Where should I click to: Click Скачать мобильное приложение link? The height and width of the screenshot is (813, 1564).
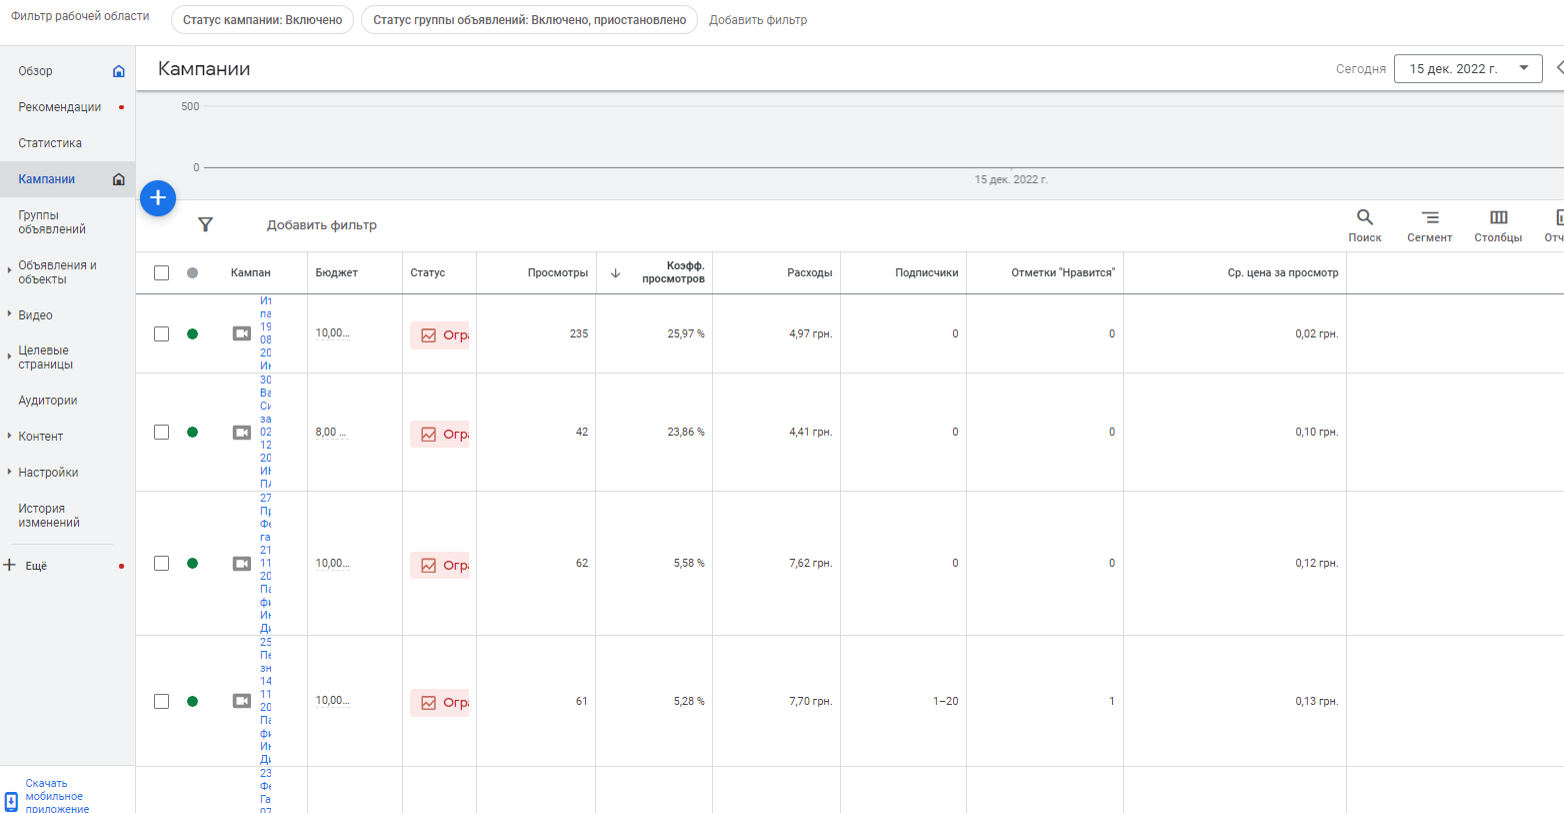tap(57, 797)
